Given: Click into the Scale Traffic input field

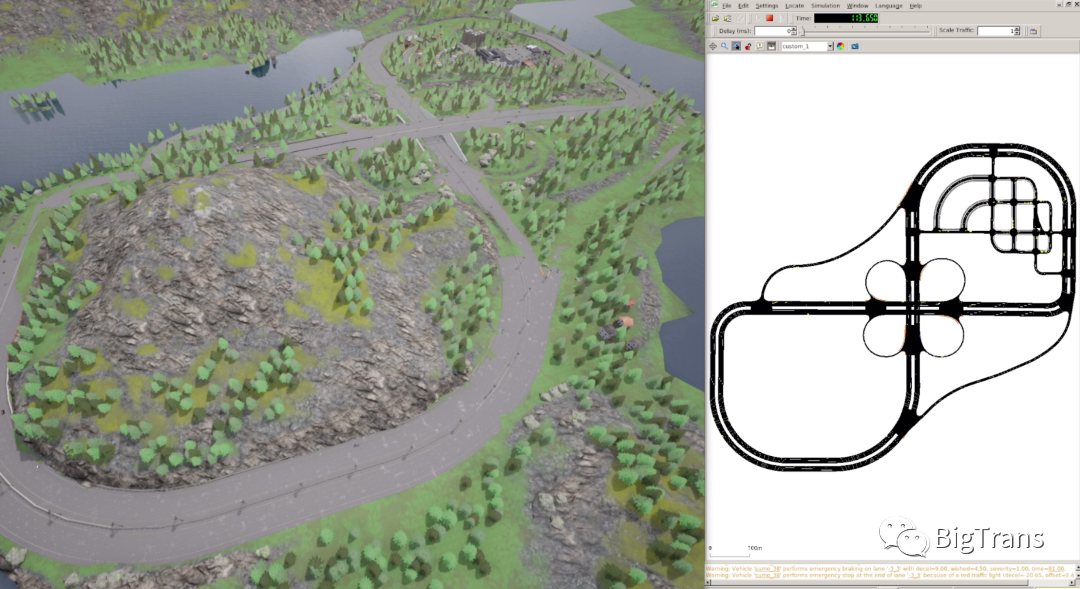Looking at the screenshot, I should tap(995, 31).
